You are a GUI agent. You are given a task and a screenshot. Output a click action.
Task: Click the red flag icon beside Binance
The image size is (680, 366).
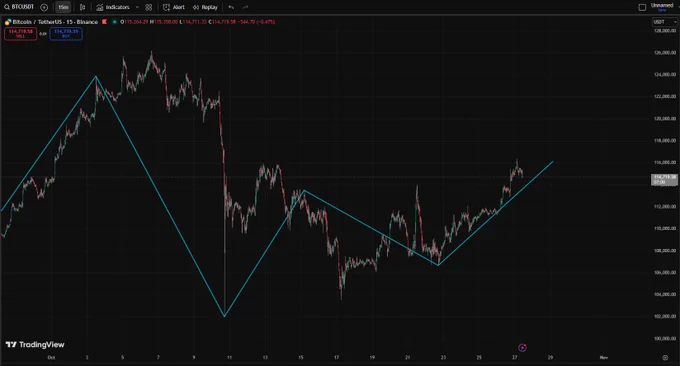105,22
